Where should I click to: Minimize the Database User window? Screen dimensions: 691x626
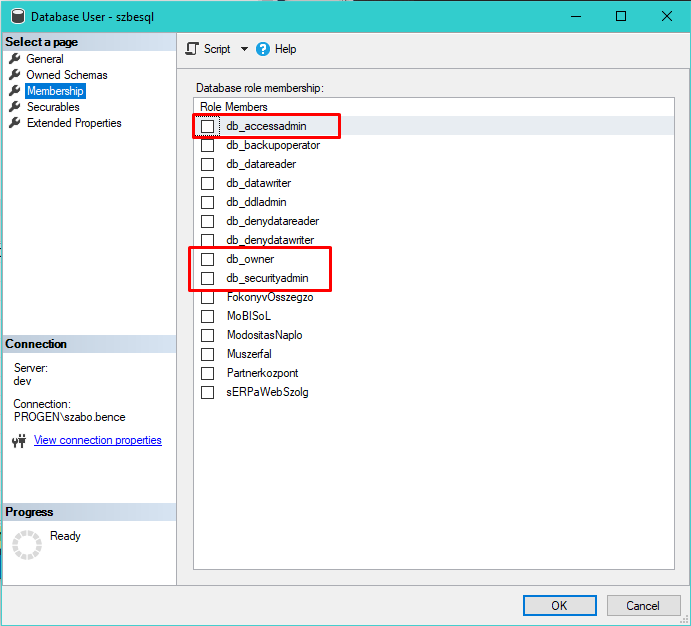point(576,16)
